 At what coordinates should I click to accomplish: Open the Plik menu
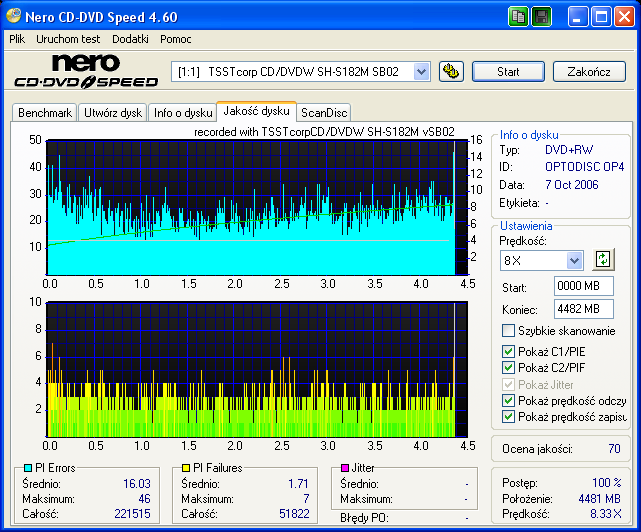[x=17, y=39]
